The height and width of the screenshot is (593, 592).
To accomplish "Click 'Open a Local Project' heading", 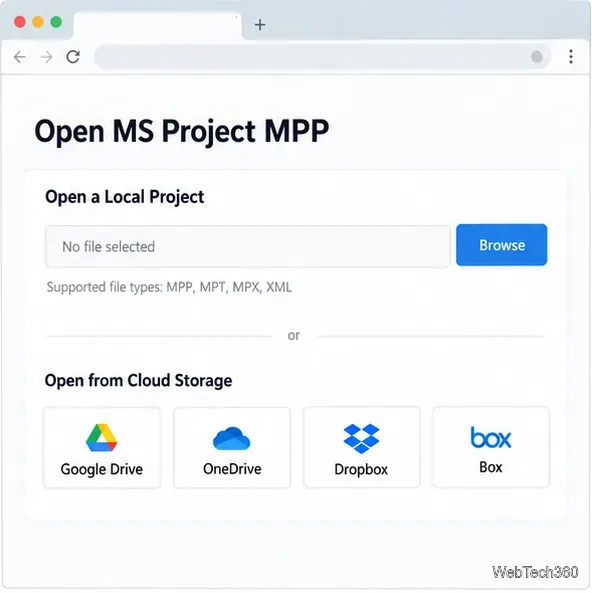I will coord(124,197).
